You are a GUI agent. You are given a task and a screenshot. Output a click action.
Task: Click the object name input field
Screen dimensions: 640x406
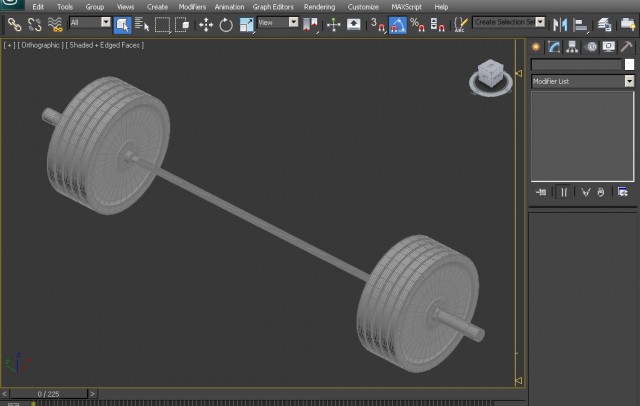pyautogui.click(x=576, y=64)
